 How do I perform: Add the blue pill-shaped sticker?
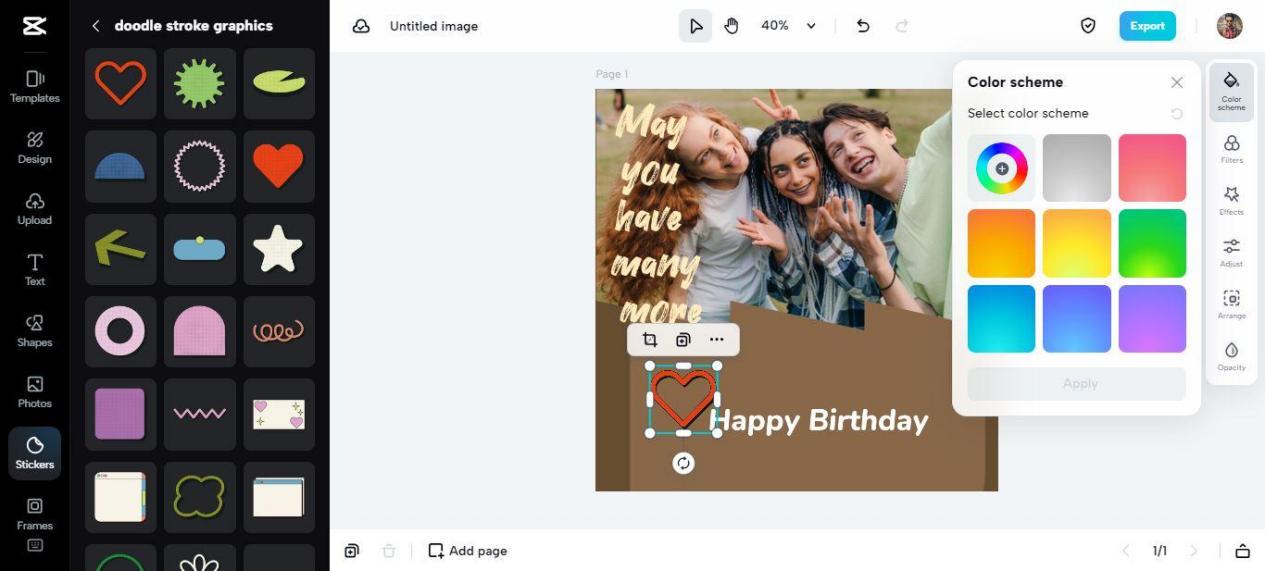[x=200, y=249]
